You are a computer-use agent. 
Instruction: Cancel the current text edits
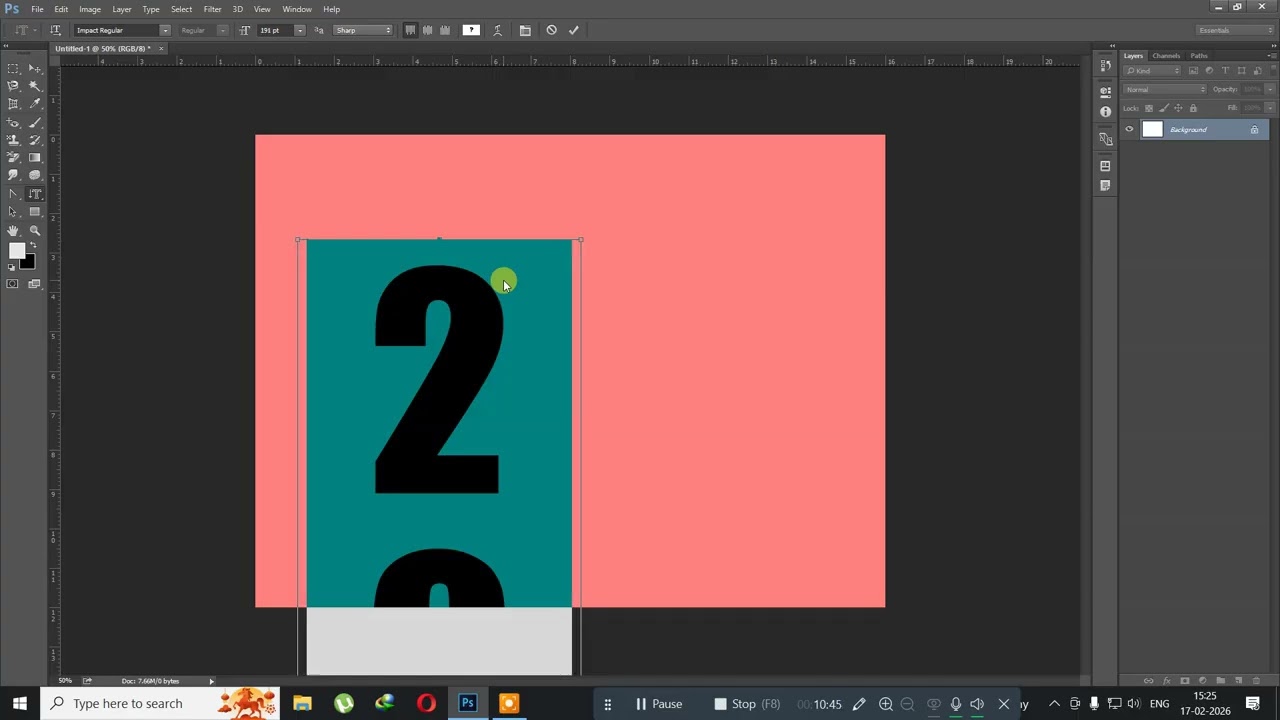point(551,30)
